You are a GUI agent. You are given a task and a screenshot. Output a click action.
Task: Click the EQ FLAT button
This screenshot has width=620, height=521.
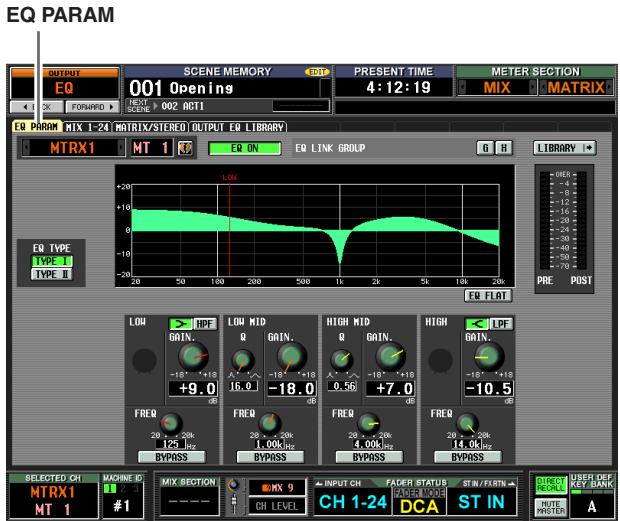[488, 296]
